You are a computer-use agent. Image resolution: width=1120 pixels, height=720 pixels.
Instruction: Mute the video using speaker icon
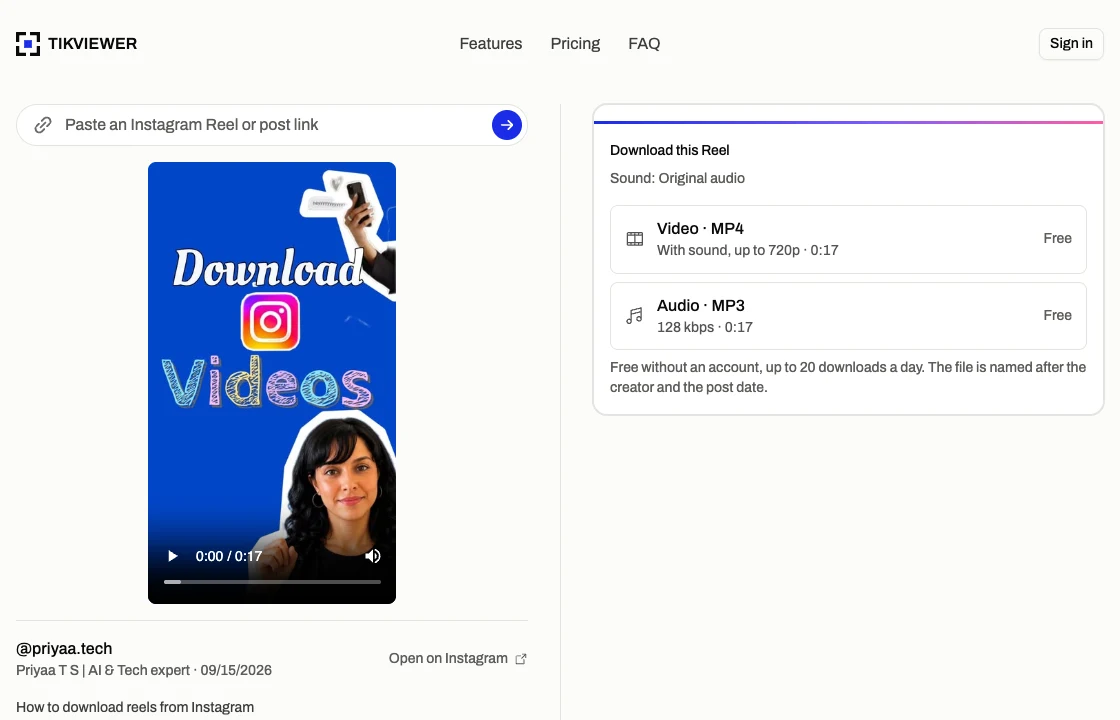373,556
